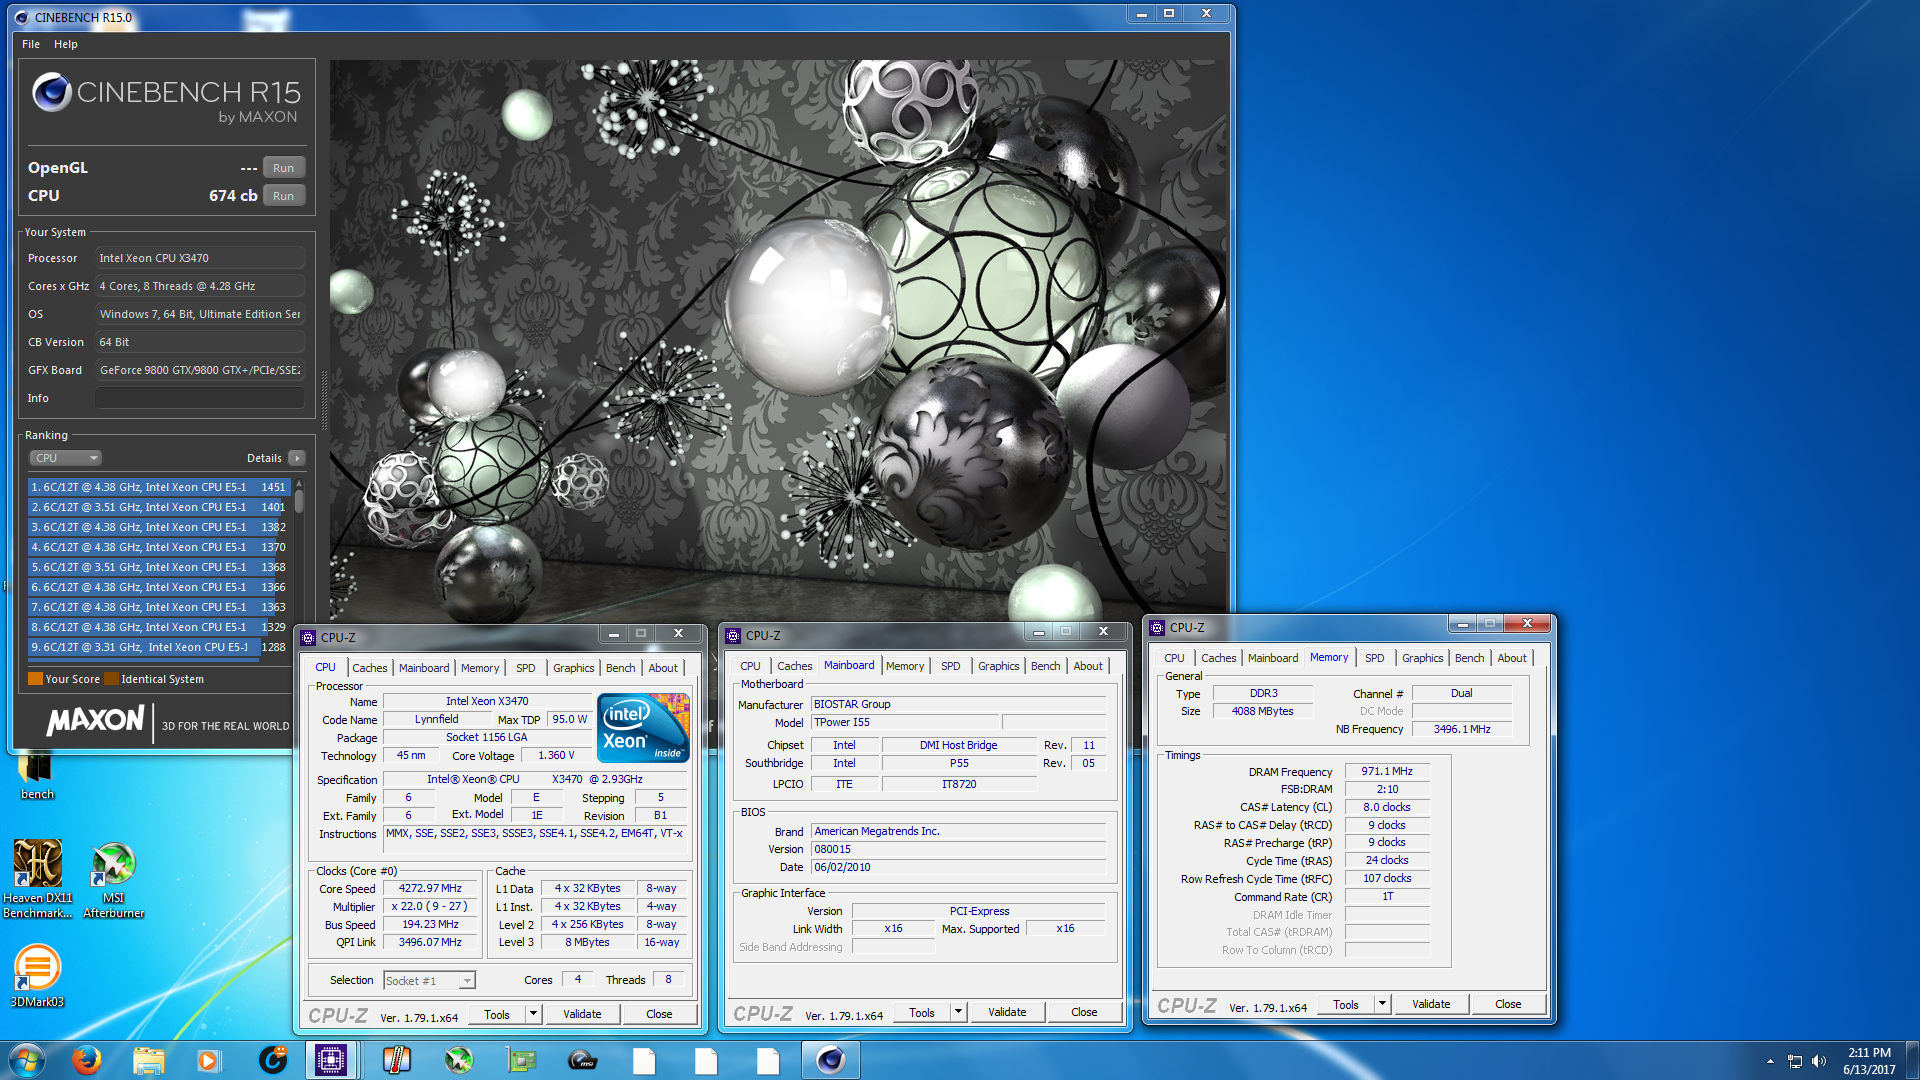Image resolution: width=1920 pixels, height=1080 pixels.
Task: Click the Cinebench title bar app icon
Action: click(x=21, y=17)
